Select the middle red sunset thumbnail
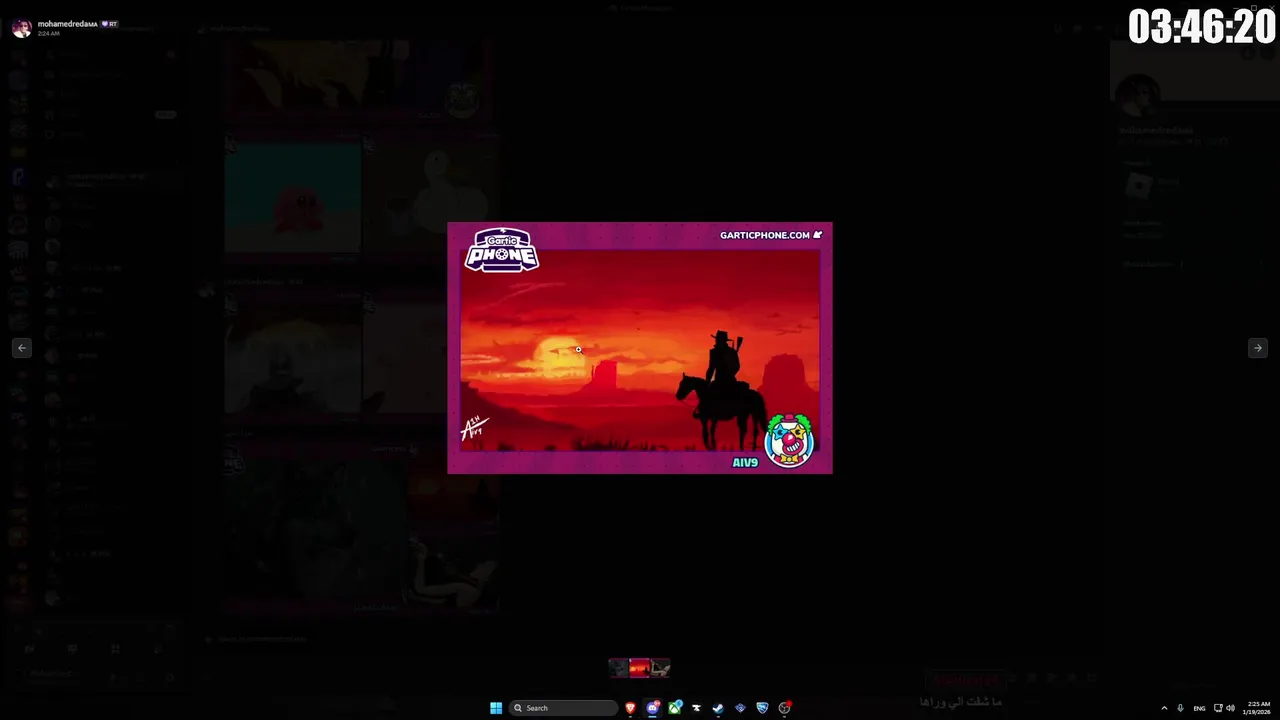 point(639,668)
